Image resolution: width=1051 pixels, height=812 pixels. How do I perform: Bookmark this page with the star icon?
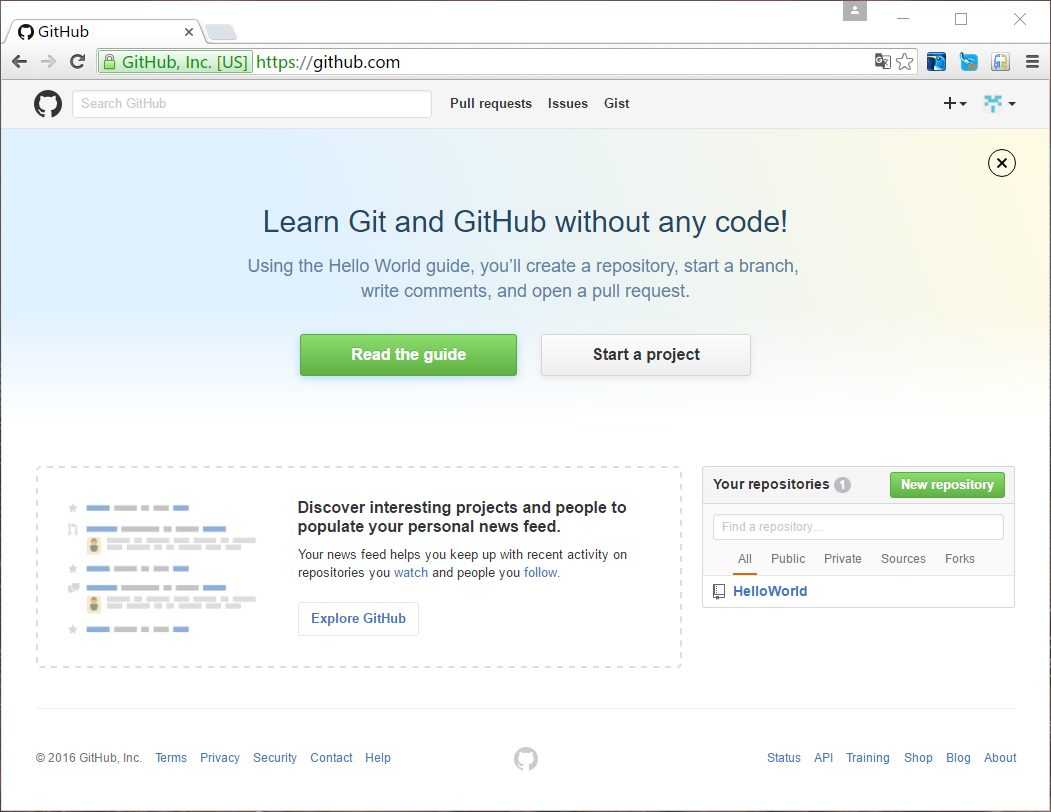point(904,62)
